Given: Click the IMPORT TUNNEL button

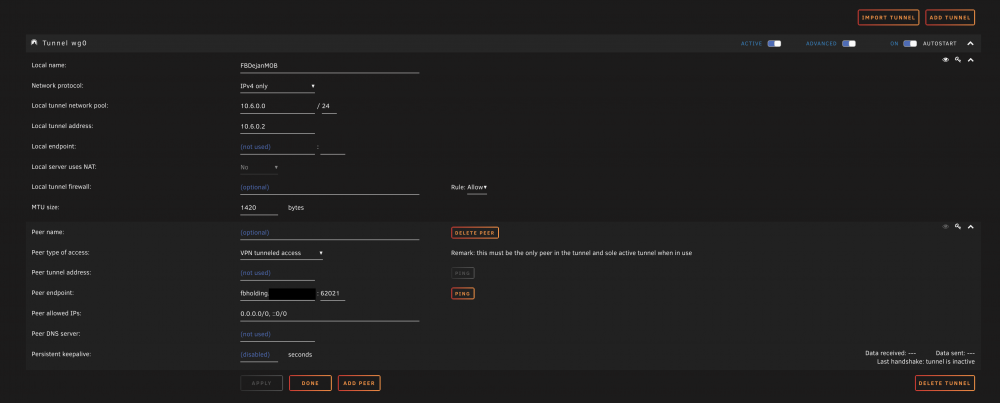Looking at the screenshot, I should (x=888, y=17).
